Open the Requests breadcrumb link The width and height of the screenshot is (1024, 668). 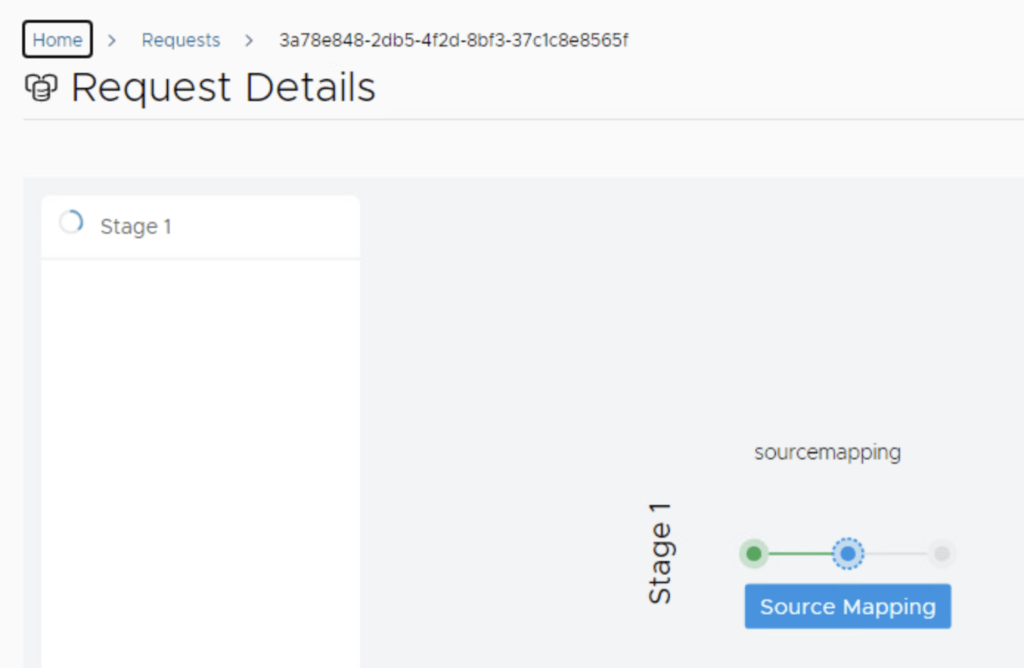180,40
